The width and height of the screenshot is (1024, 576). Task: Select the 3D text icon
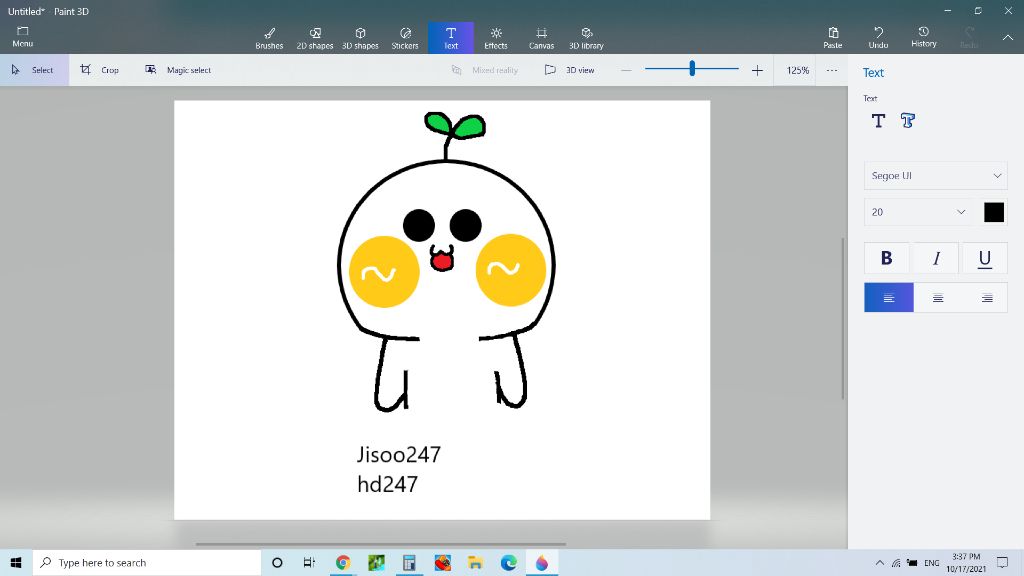907,121
